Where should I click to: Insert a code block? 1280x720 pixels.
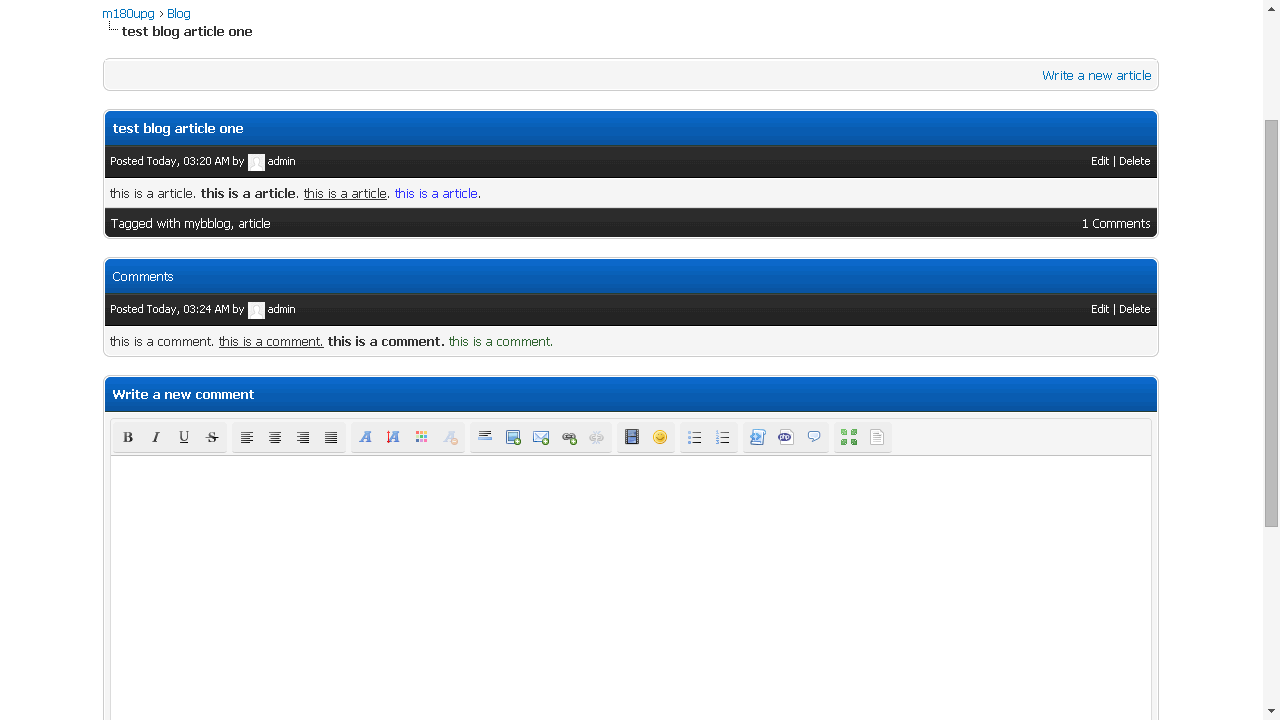tap(758, 437)
